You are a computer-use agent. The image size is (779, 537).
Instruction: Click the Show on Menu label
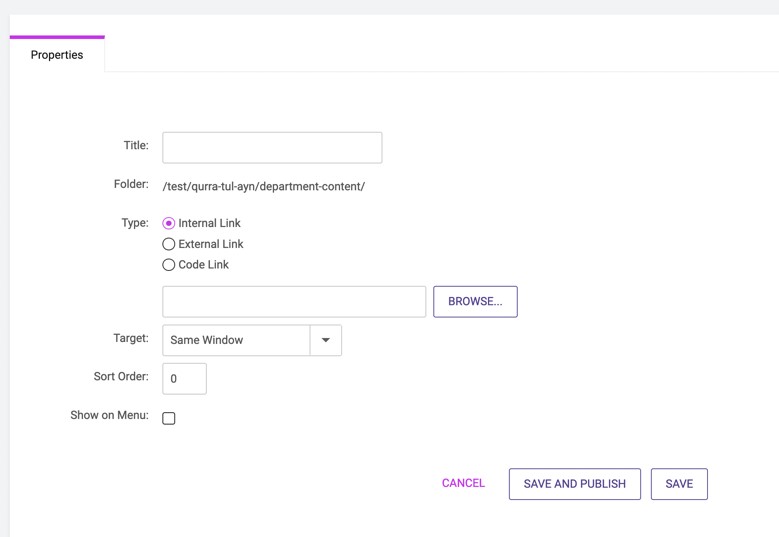pos(109,415)
